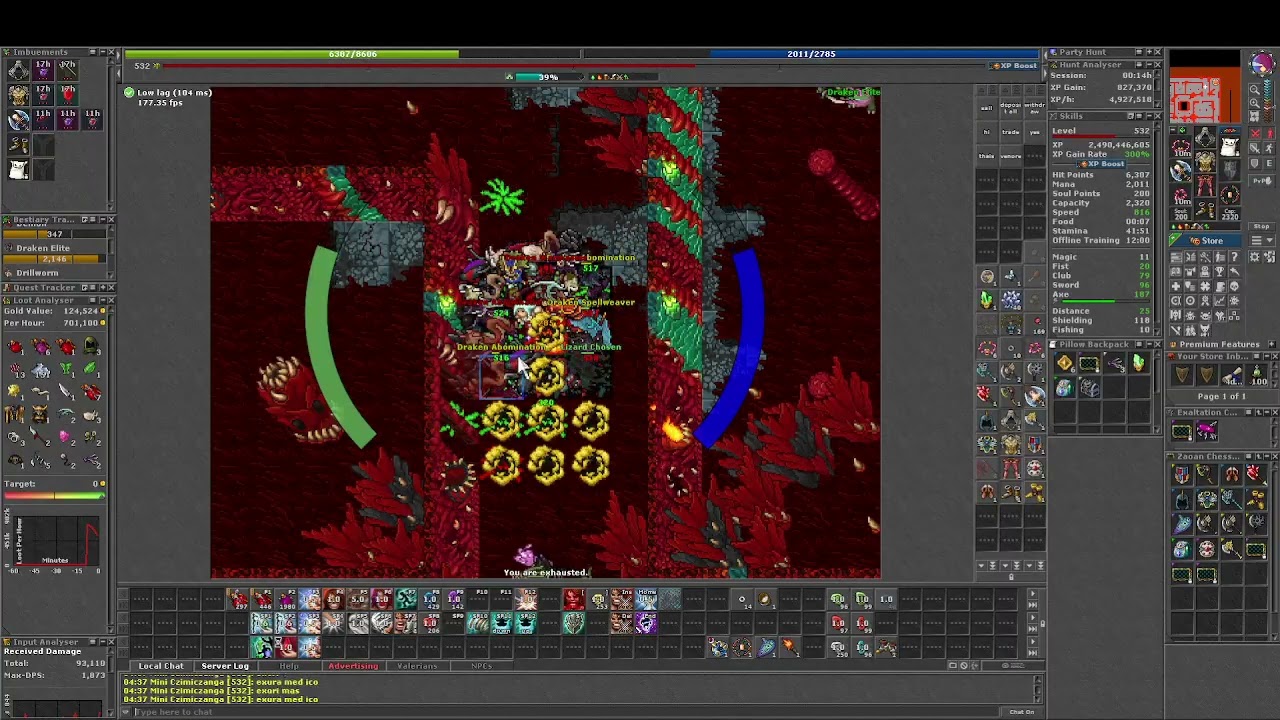Viewport: 1280px width, 720px height.
Task: Click the Gold Value coin icon
Action: click(x=103, y=312)
